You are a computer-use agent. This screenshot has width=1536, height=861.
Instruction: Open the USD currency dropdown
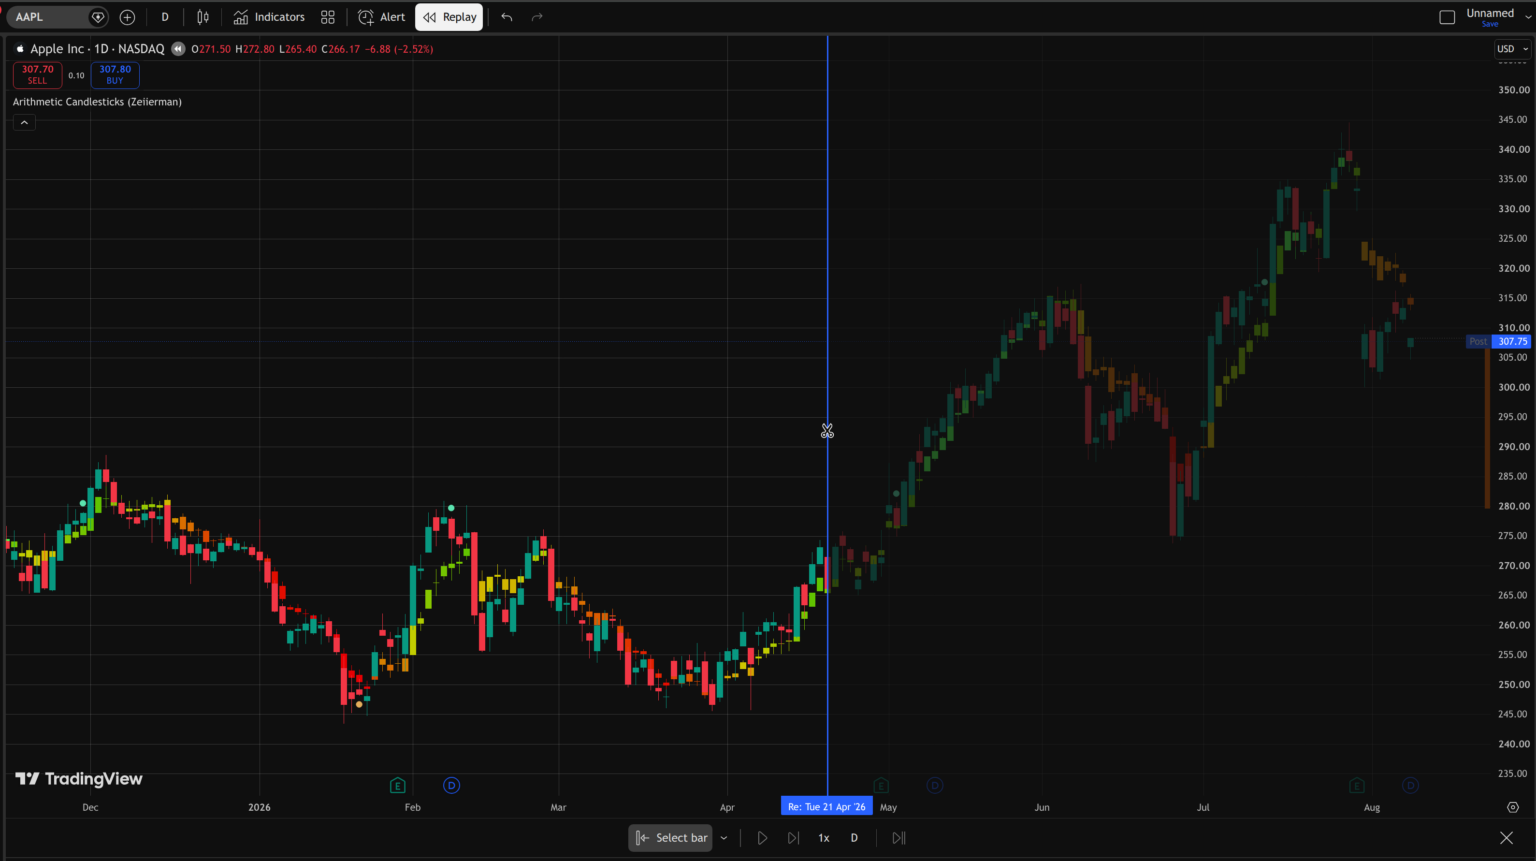pyautogui.click(x=1512, y=49)
